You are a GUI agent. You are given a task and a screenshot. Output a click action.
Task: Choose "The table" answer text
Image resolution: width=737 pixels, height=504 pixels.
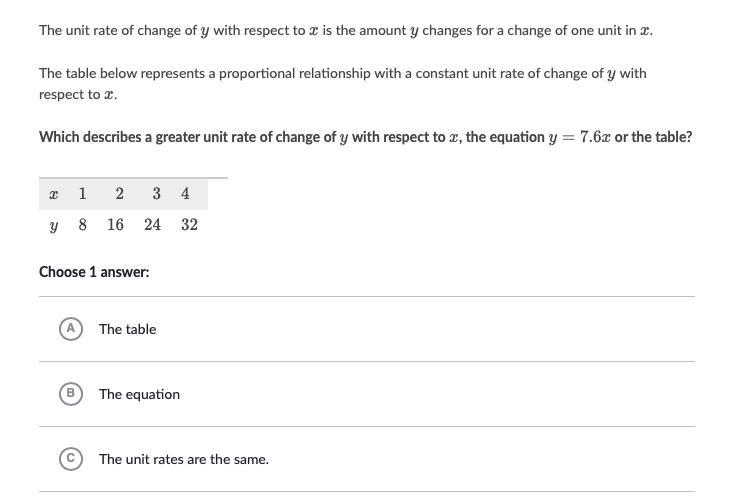(x=127, y=329)
